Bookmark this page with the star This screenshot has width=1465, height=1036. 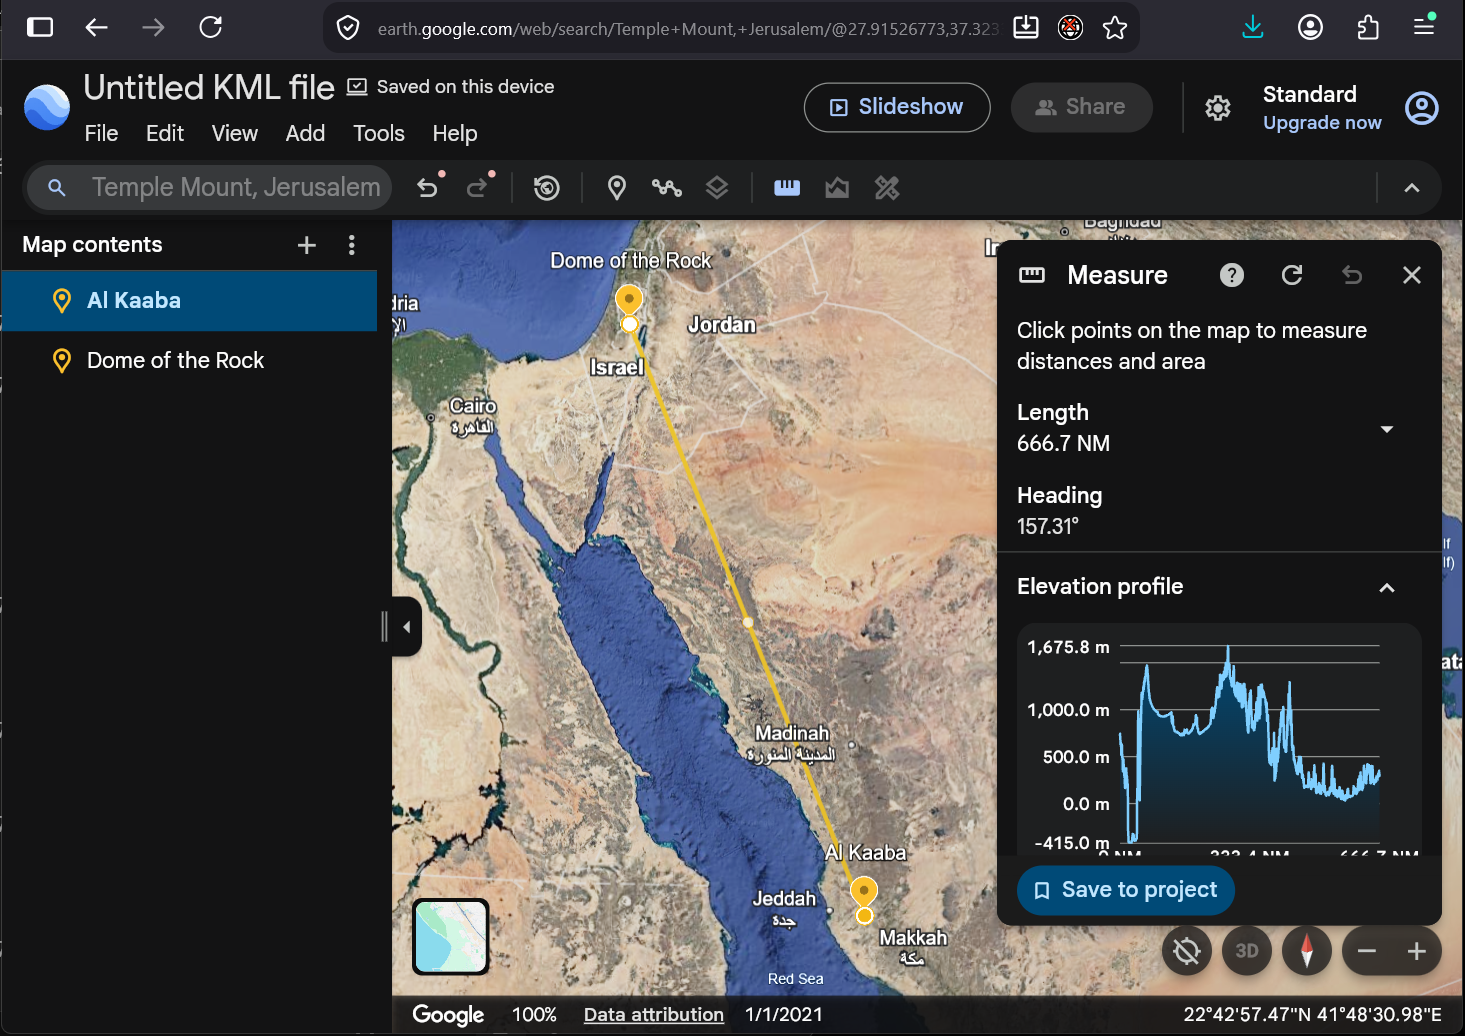[1115, 28]
